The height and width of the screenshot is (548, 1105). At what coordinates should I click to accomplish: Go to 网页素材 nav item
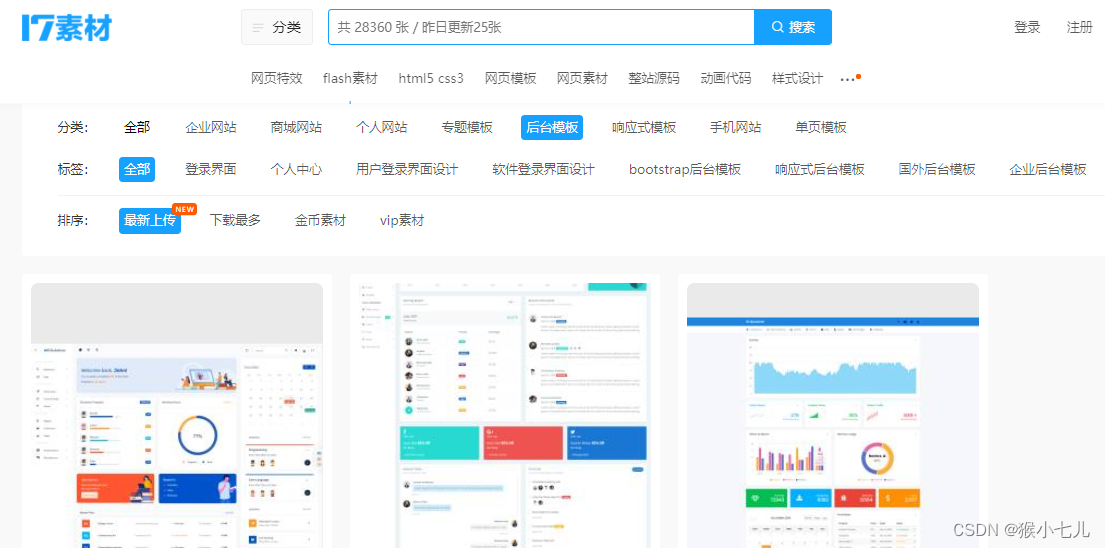[x=582, y=78]
